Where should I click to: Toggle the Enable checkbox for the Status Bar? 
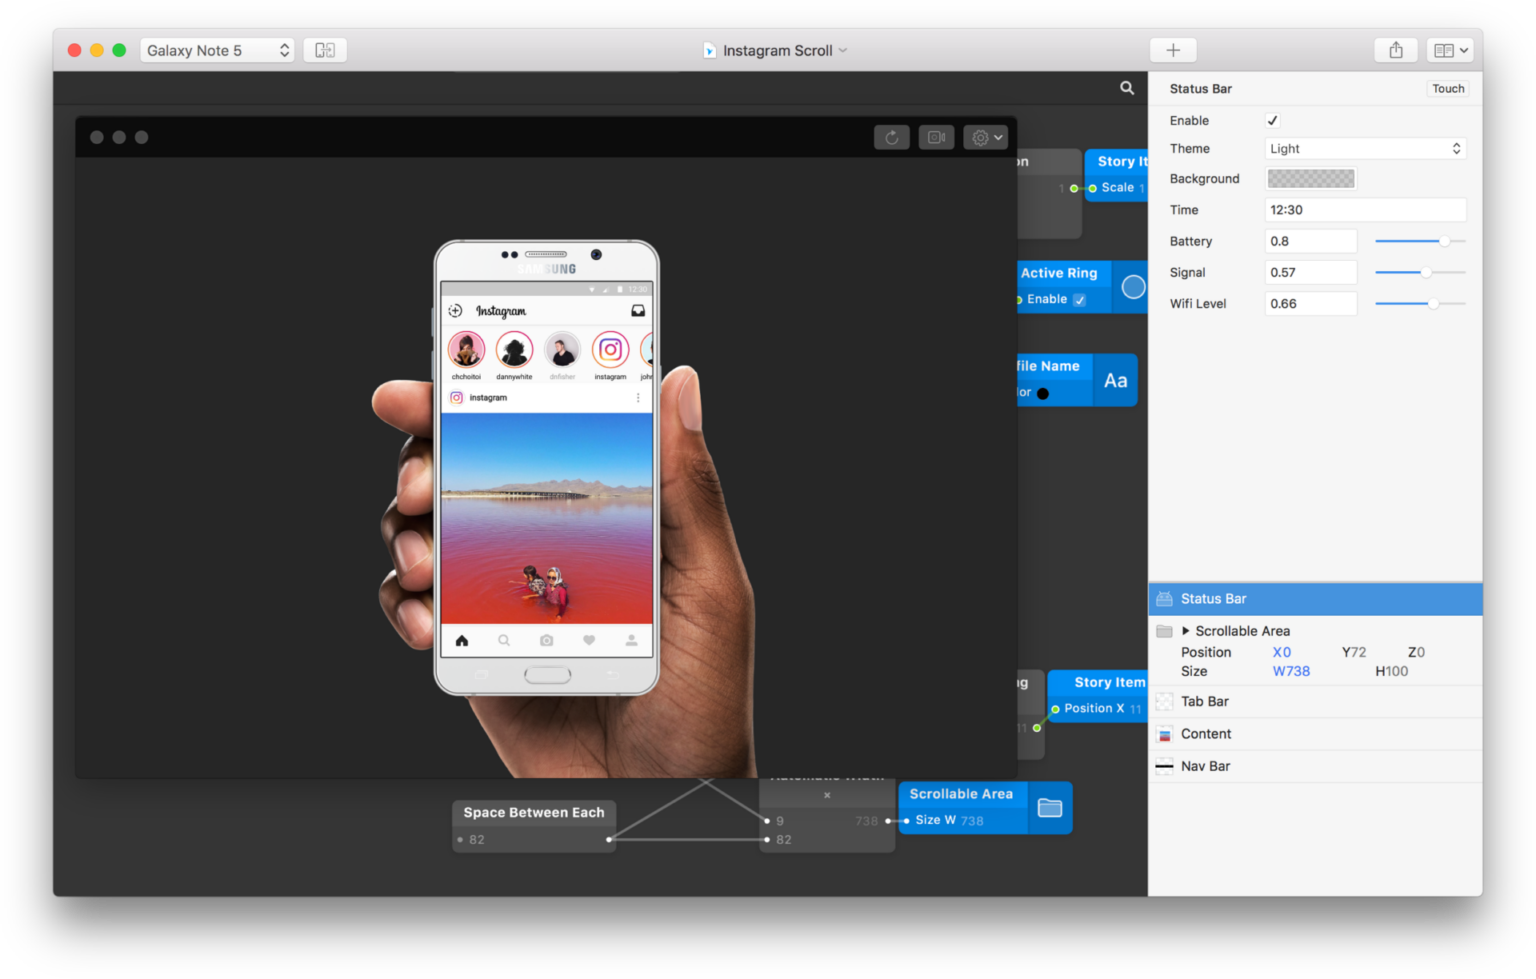point(1272,120)
